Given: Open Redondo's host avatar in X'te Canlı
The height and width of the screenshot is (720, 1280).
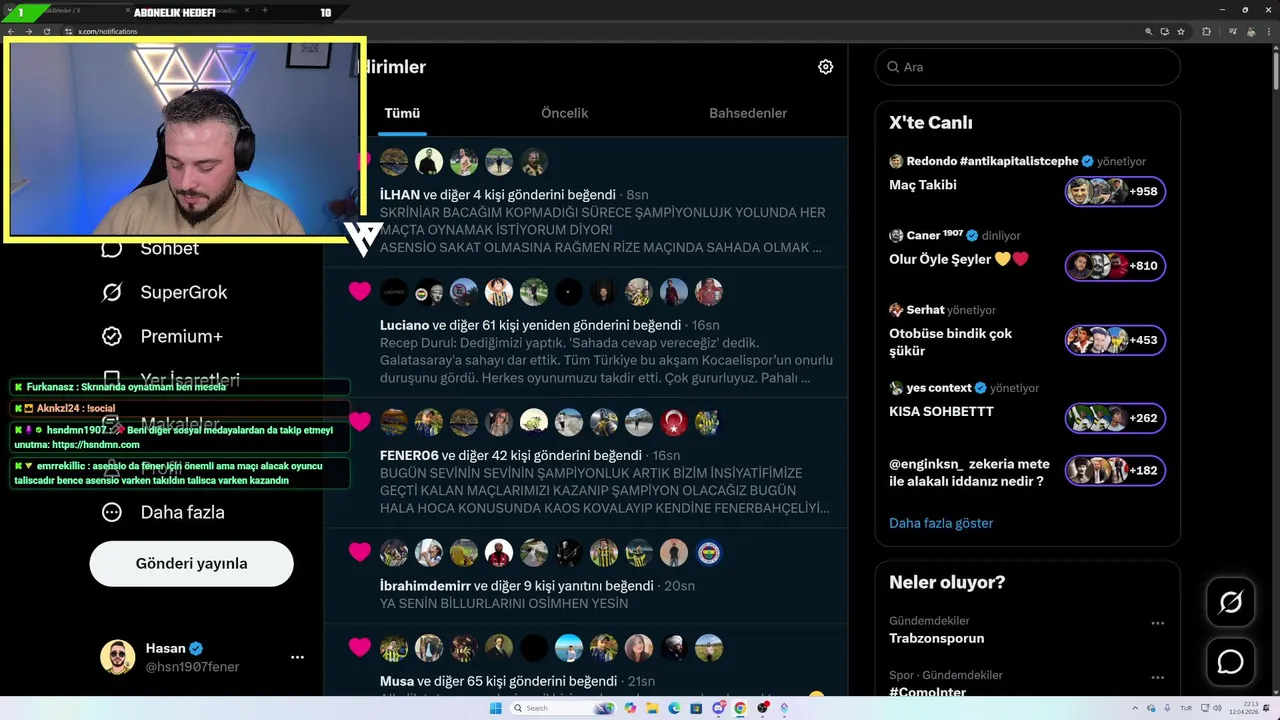Looking at the screenshot, I should (x=896, y=161).
